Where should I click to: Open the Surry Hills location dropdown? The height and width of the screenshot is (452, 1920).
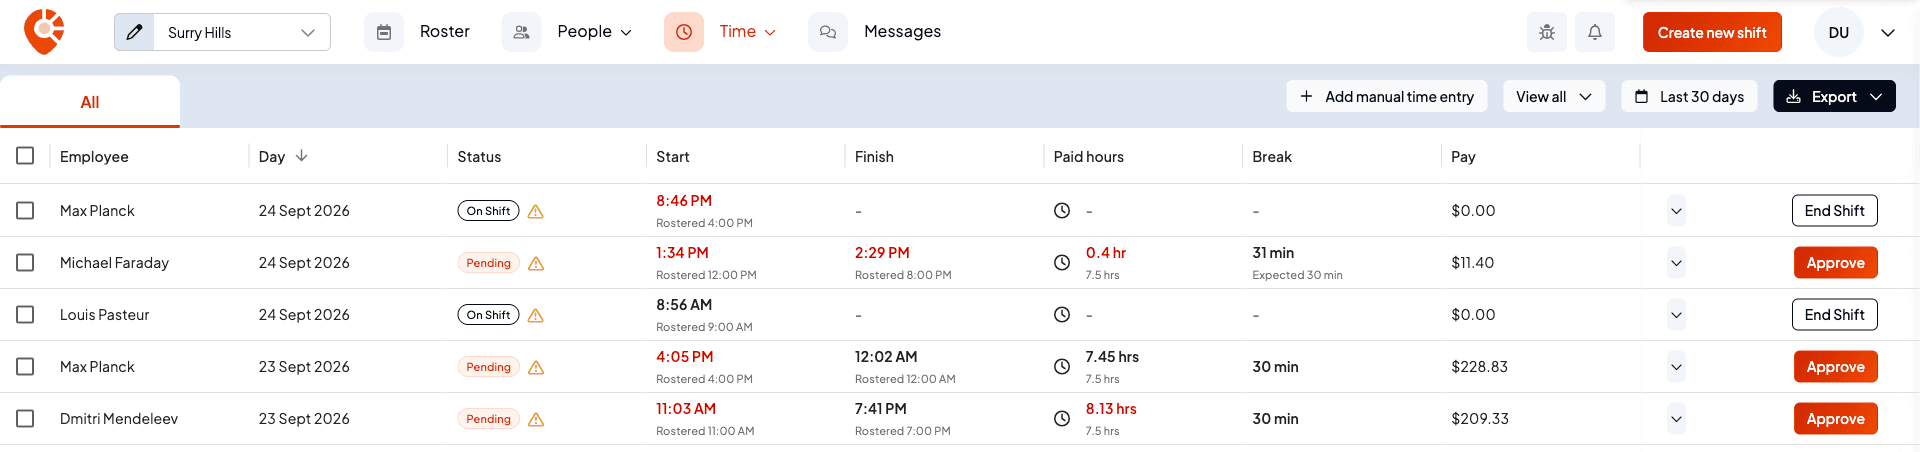(241, 32)
